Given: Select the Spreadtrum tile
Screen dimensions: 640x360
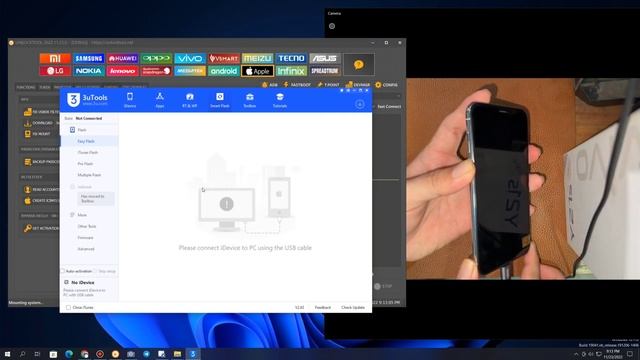Looking at the screenshot, I should click(x=324, y=71).
